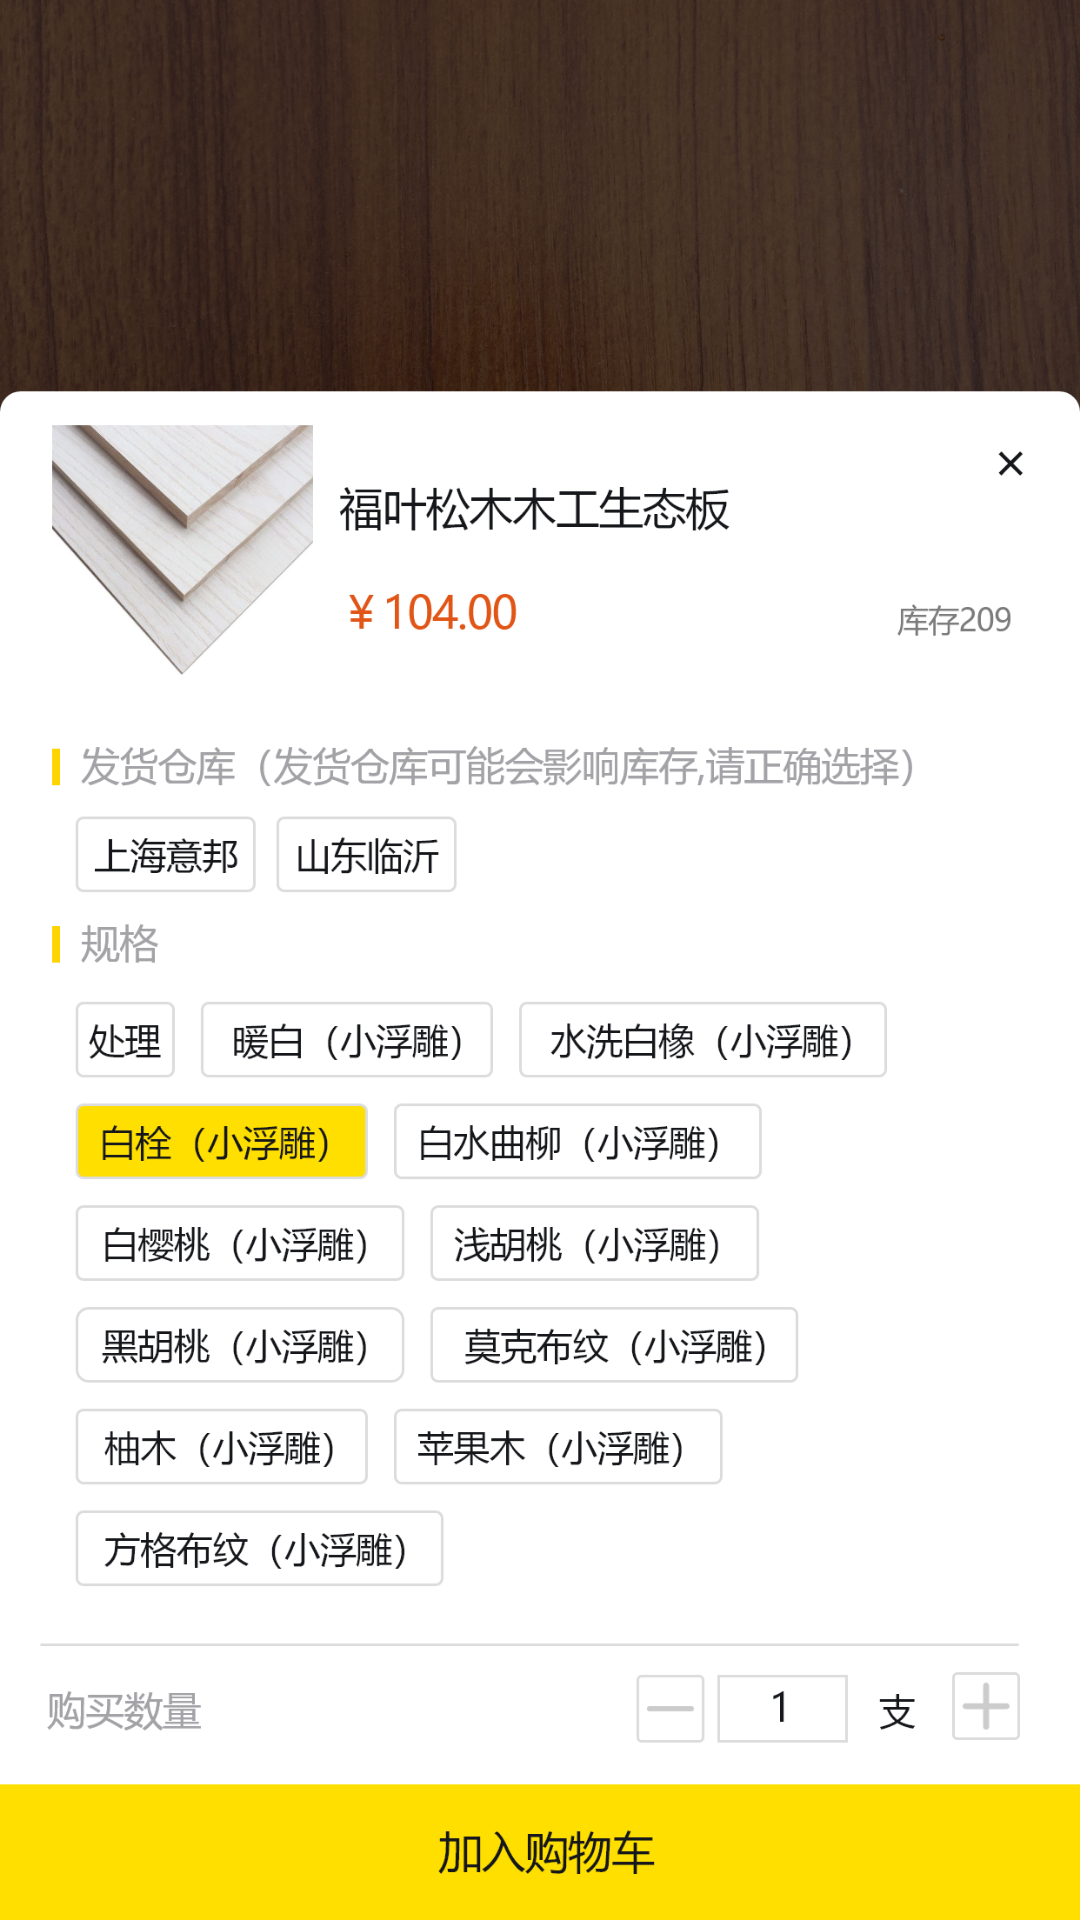Select 上海意邦 warehouse
1080x1920 pixels.
click(166, 855)
